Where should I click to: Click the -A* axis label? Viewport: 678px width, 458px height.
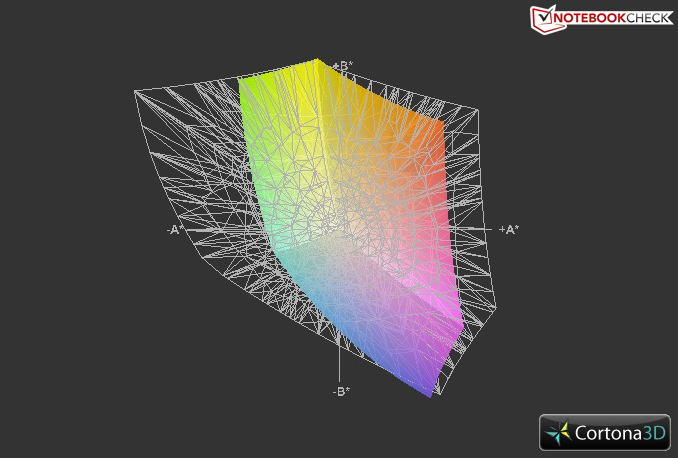tap(173, 230)
